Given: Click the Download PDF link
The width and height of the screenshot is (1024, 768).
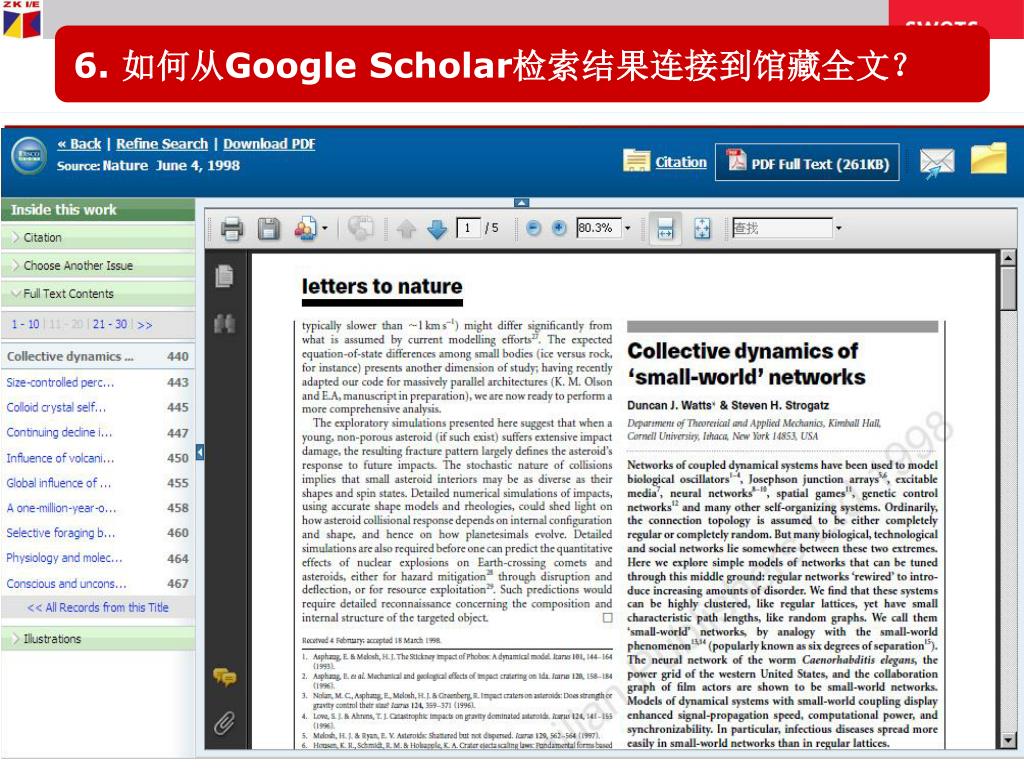Looking at the screenshot, I should pyautogui.click(x=269, y=144).
